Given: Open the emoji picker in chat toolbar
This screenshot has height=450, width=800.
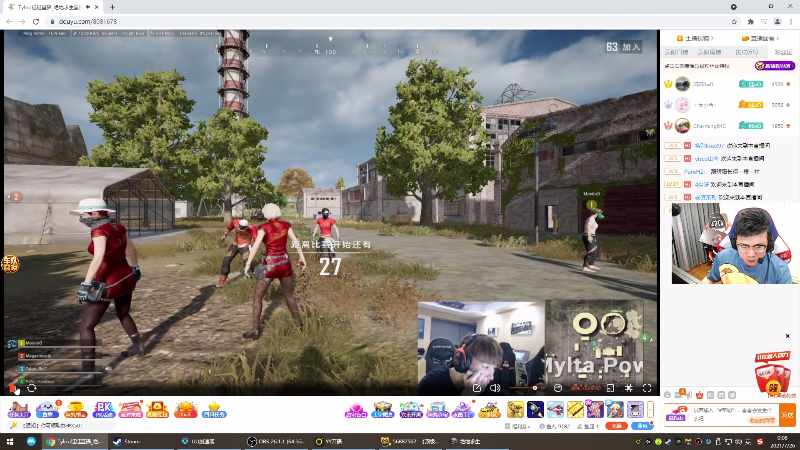Looking at the screenshot, I should tap(667, 395).
